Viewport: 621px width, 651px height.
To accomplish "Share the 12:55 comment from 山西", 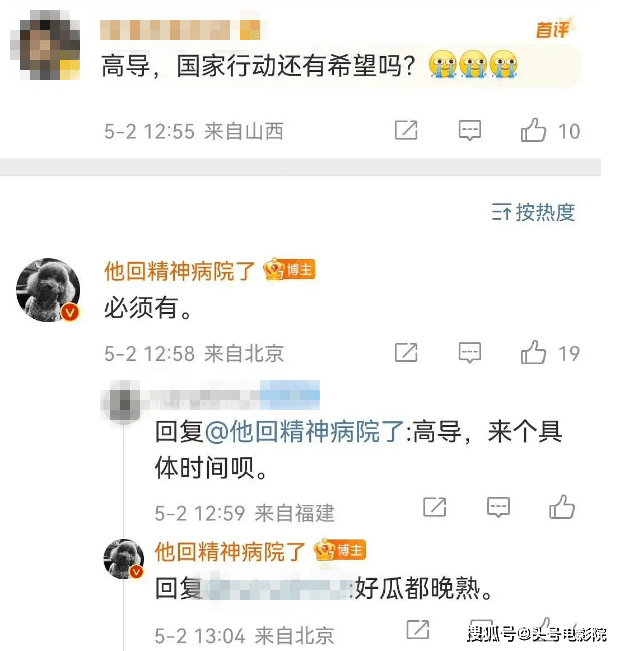I will click(x=406, y=130).
